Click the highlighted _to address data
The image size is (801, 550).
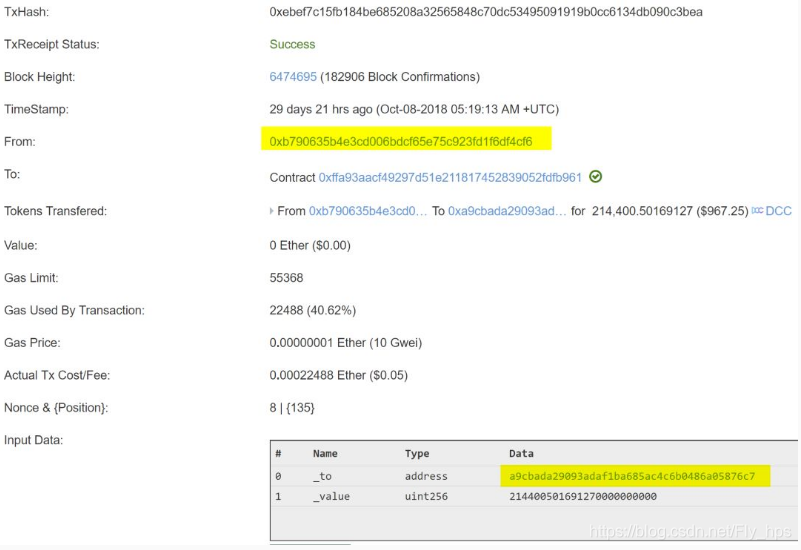pyautogui.click(x=632, y=476)
